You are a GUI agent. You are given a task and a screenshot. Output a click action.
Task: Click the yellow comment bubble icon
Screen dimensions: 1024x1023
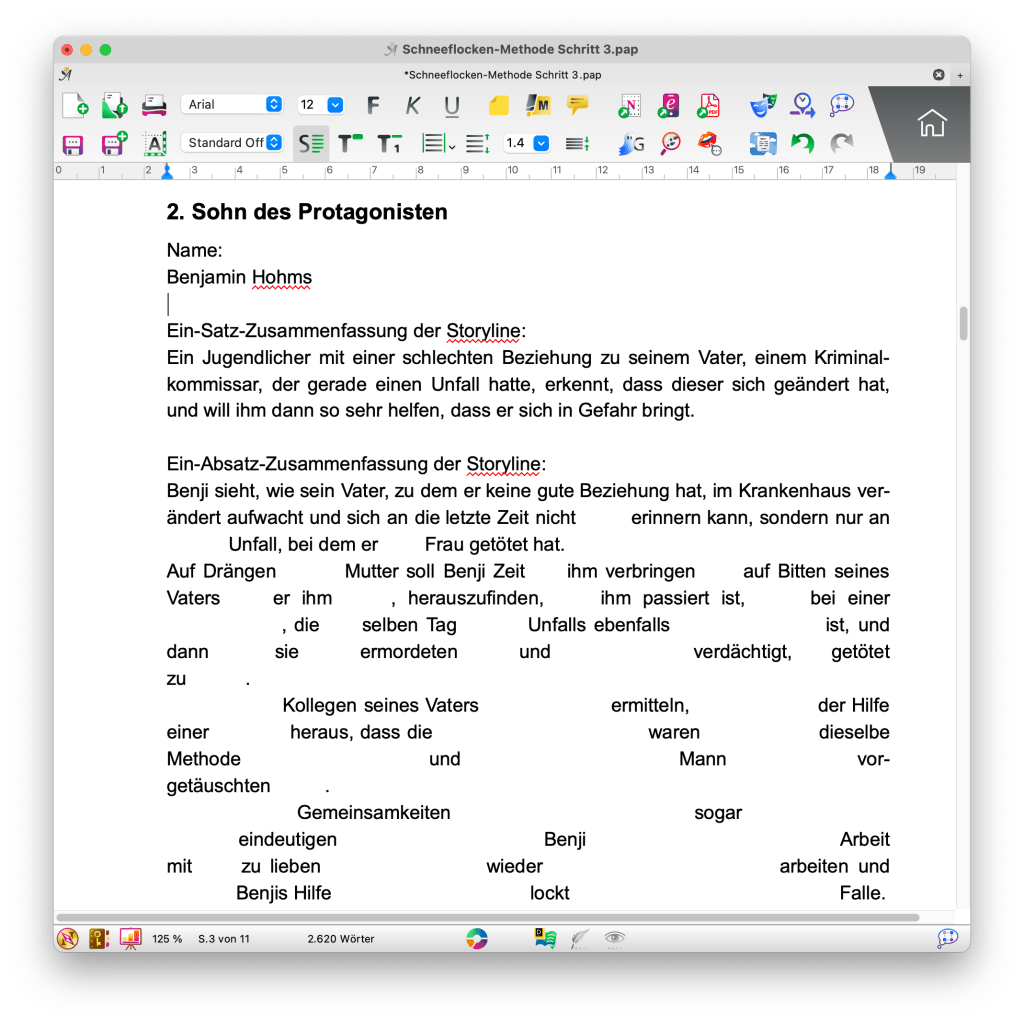point(577,104)
